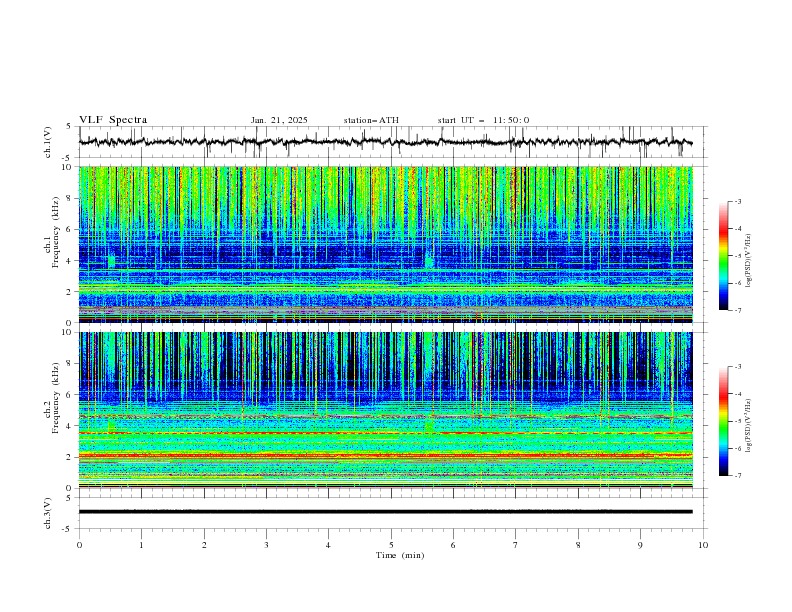Screen dimensions: 792x612
Task: Click the red 2 kHz band in ch.2 spectrogram
Action: [x=385, y=455]
